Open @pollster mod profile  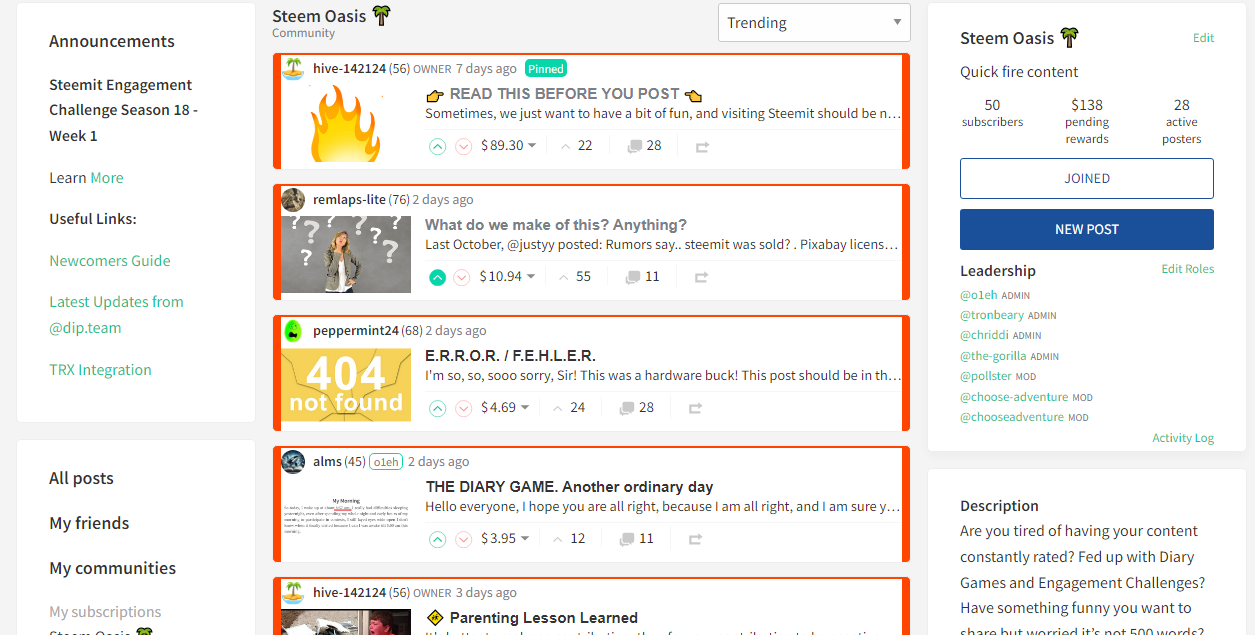[x=986, y=376]
